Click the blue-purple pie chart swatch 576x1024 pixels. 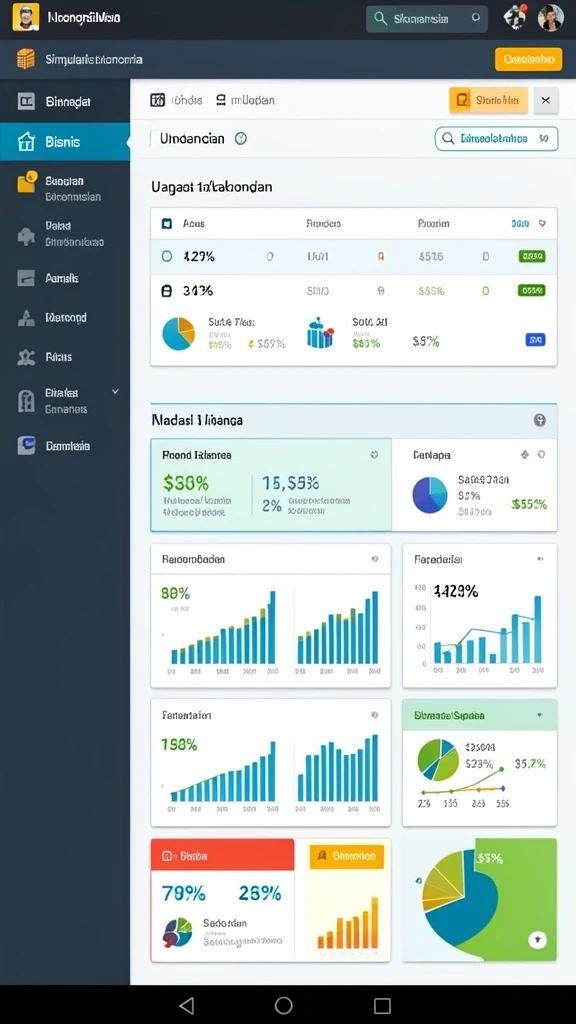point(430,494)
